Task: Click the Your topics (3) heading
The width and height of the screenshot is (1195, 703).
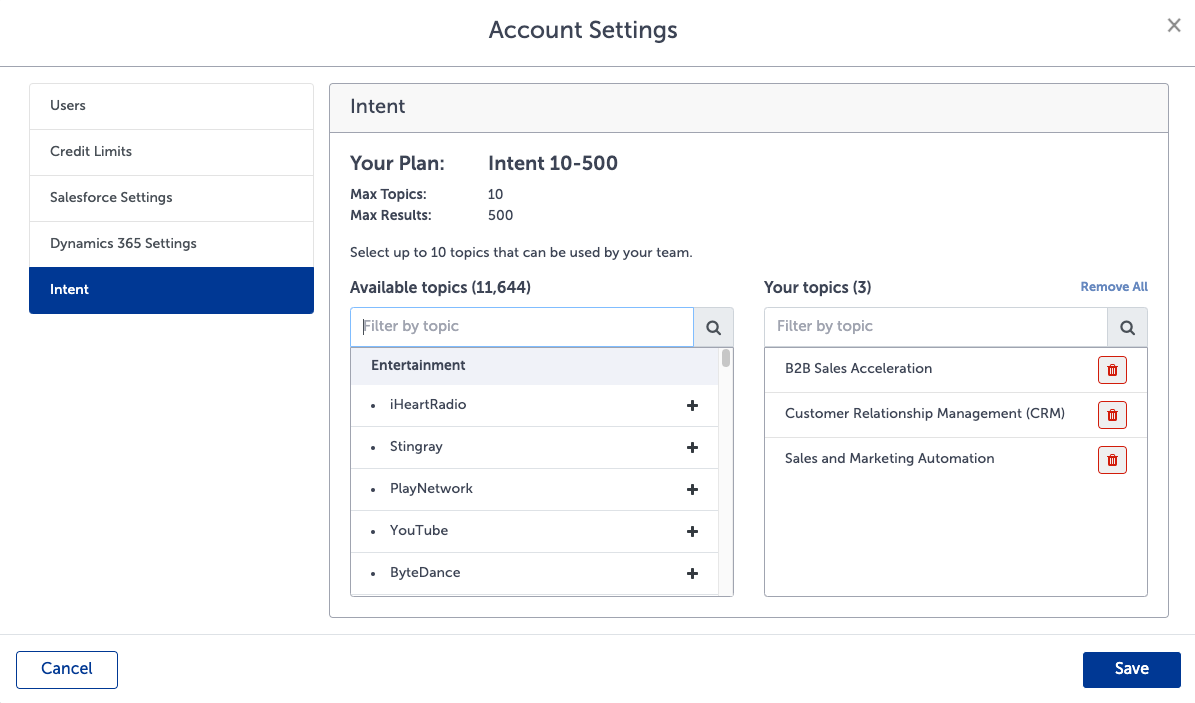Action: point(817,287)
